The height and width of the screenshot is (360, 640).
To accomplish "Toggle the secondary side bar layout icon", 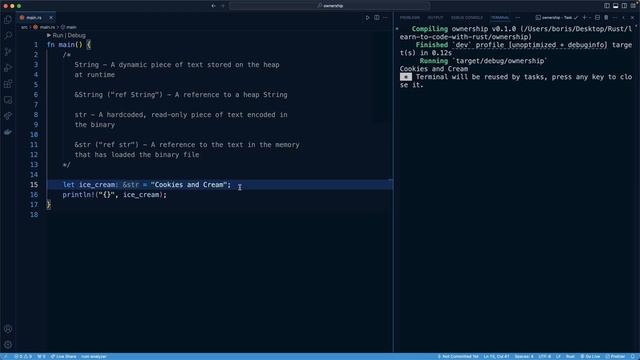I will tap(624, 6).
